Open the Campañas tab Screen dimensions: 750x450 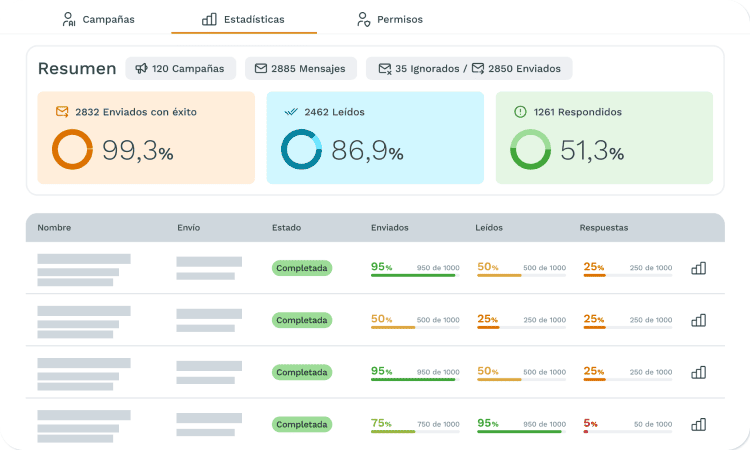[97, 19]
